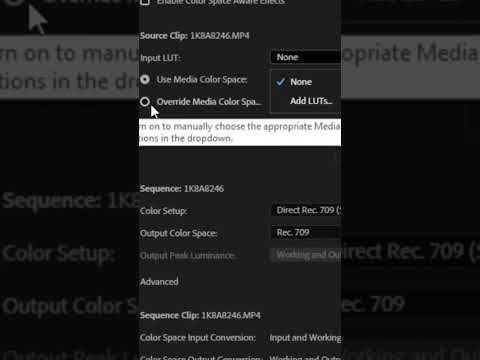This screenshot has height=360, width=480.
Task: Expand the Advanced section
Action: (x=159, y=282)
